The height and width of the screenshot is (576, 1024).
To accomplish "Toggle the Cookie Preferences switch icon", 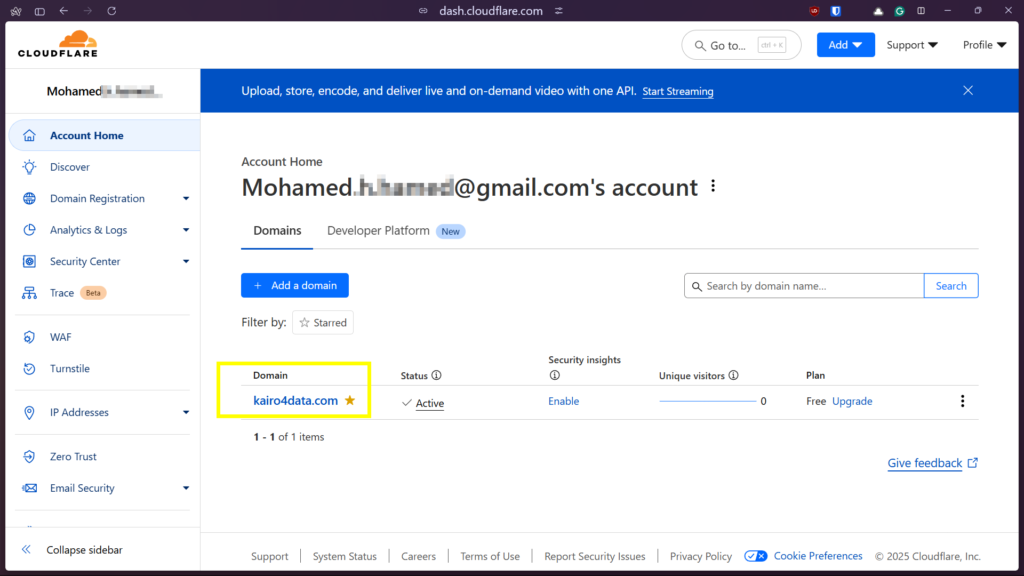I will coord(756,556).
